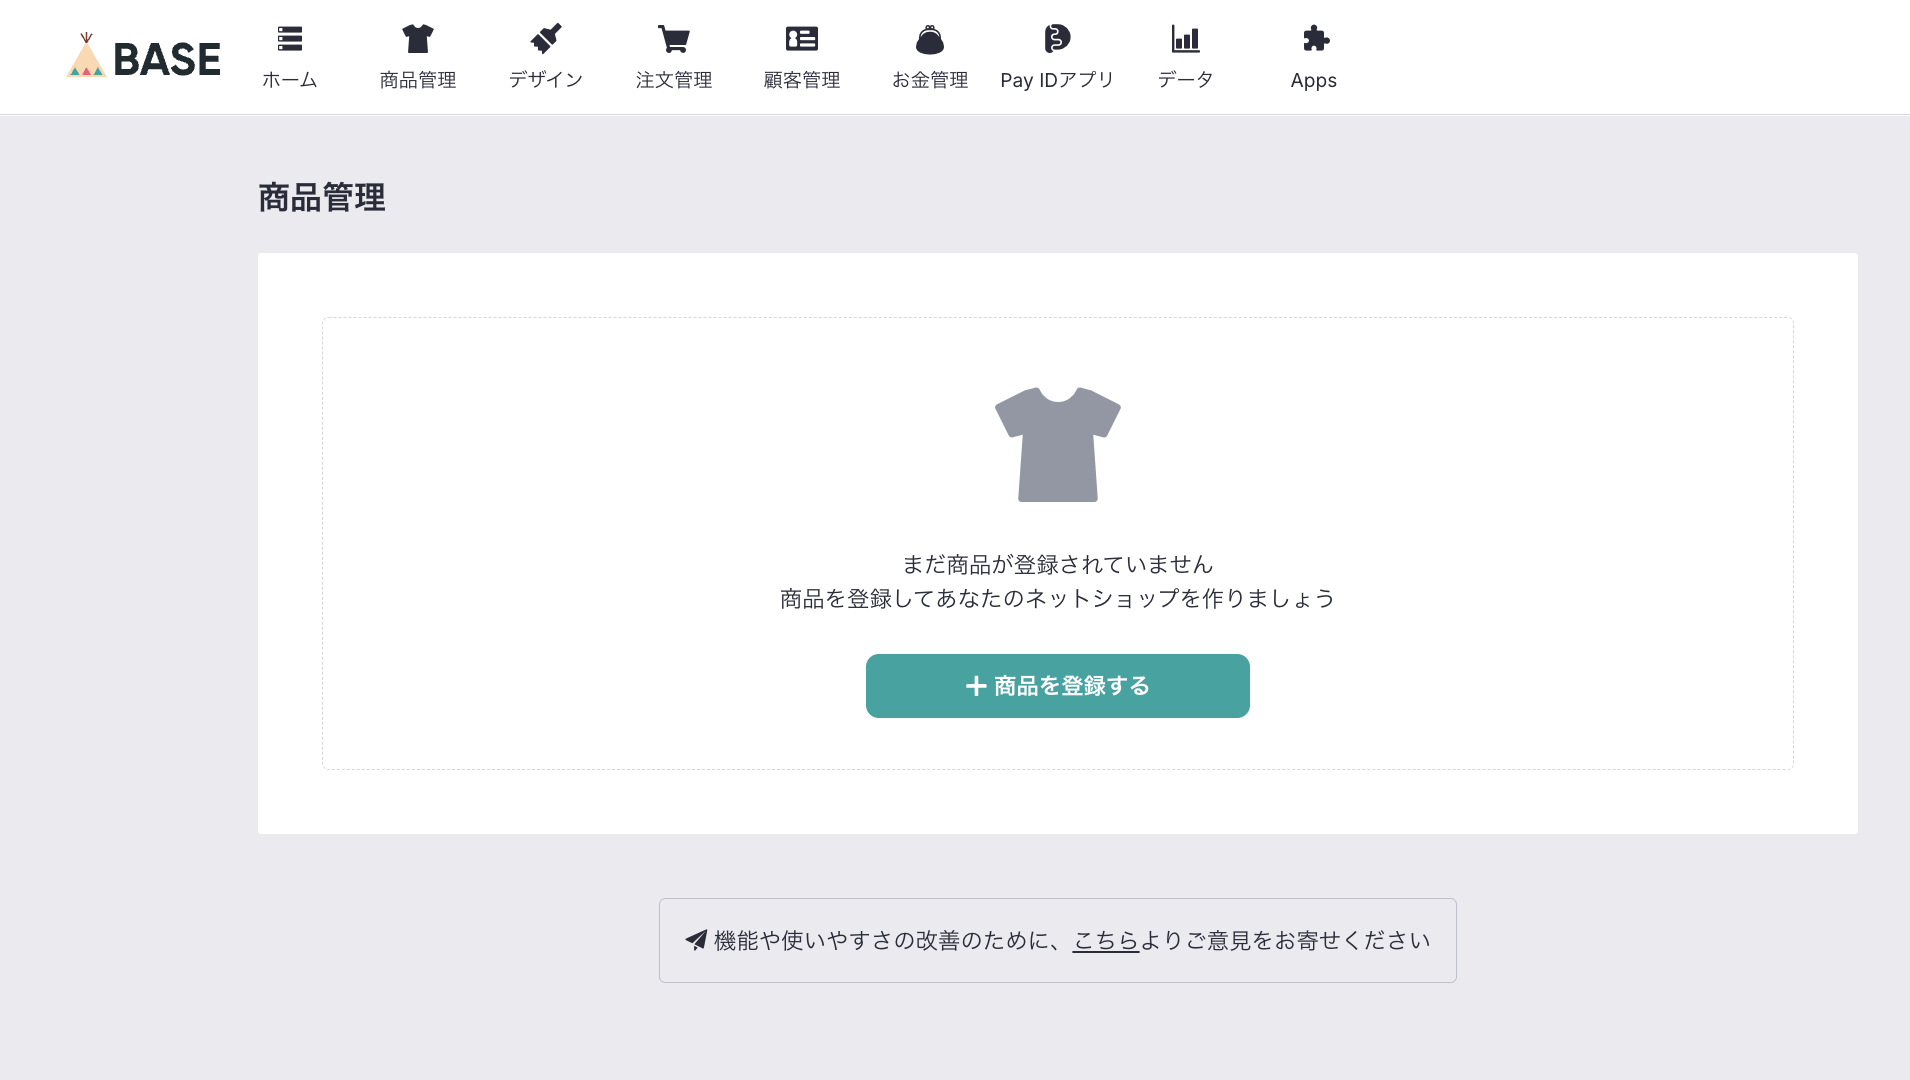Open 注文管理 with the cart icon
This screenshot has height=1080, width=1910.
[674, 40]
